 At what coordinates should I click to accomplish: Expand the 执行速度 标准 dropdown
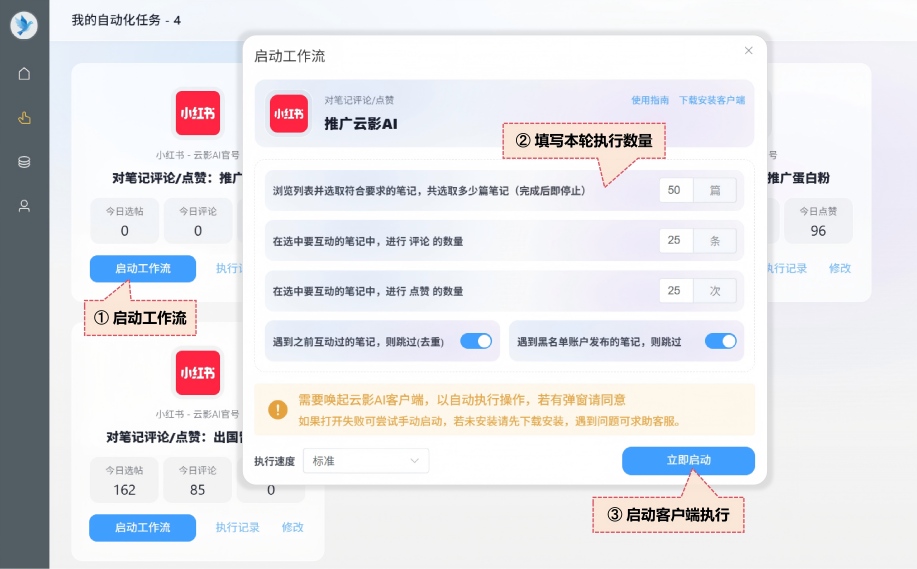coord(366,461)
